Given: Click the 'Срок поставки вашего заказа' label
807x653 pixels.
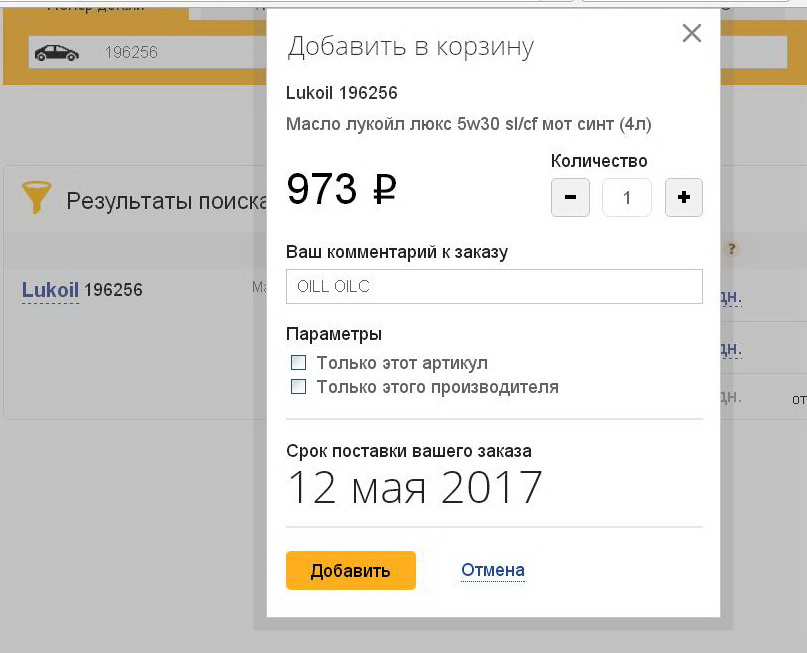Looking at the screenshot, I should (x=409, y=451).
